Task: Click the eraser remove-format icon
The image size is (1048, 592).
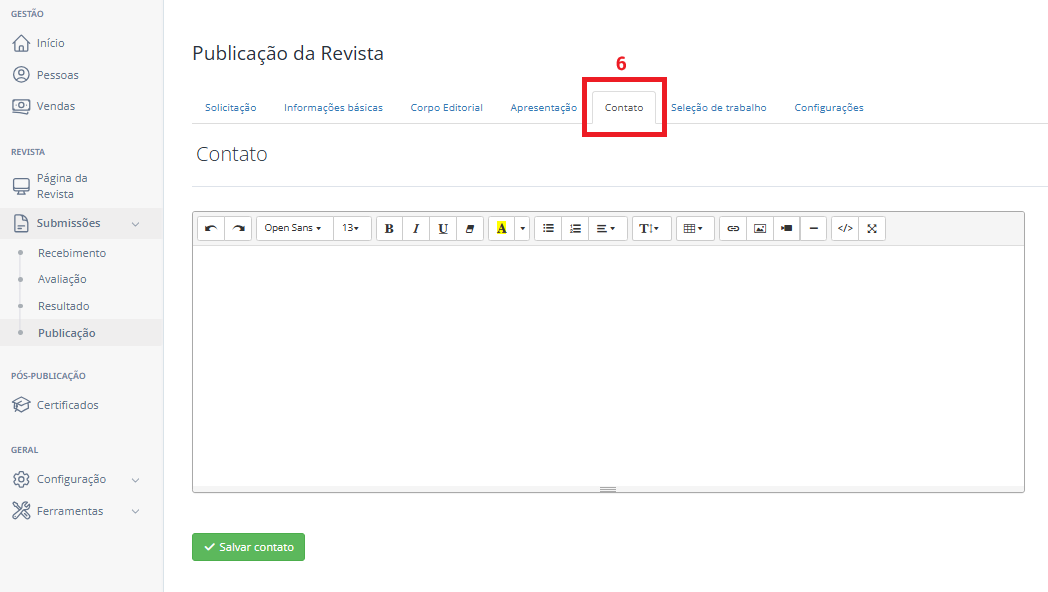Action: click(x=470, y=229)
